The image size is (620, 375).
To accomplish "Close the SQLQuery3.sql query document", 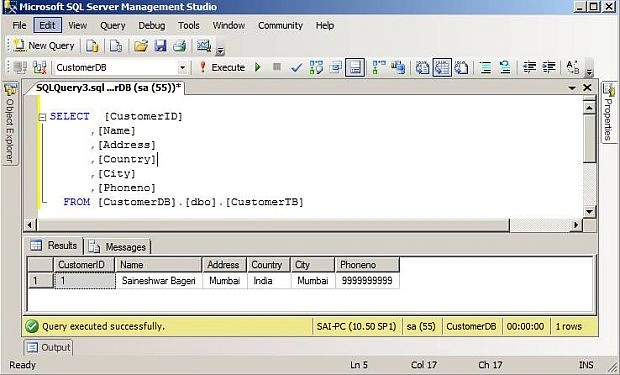I will (587, 87).
